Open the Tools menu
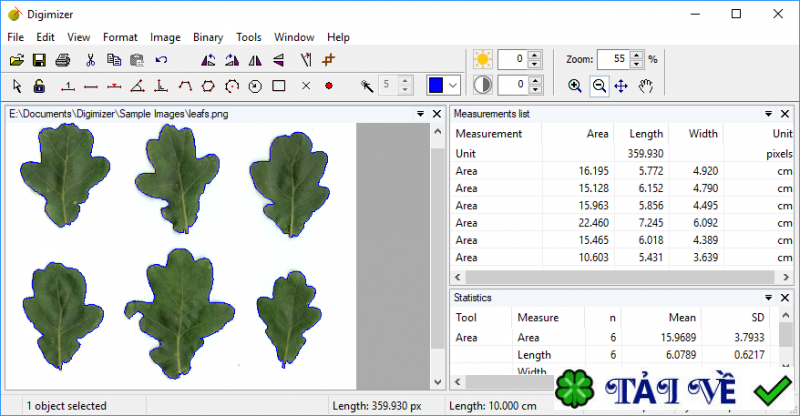The image size is (800, 416). coord(249,37)
